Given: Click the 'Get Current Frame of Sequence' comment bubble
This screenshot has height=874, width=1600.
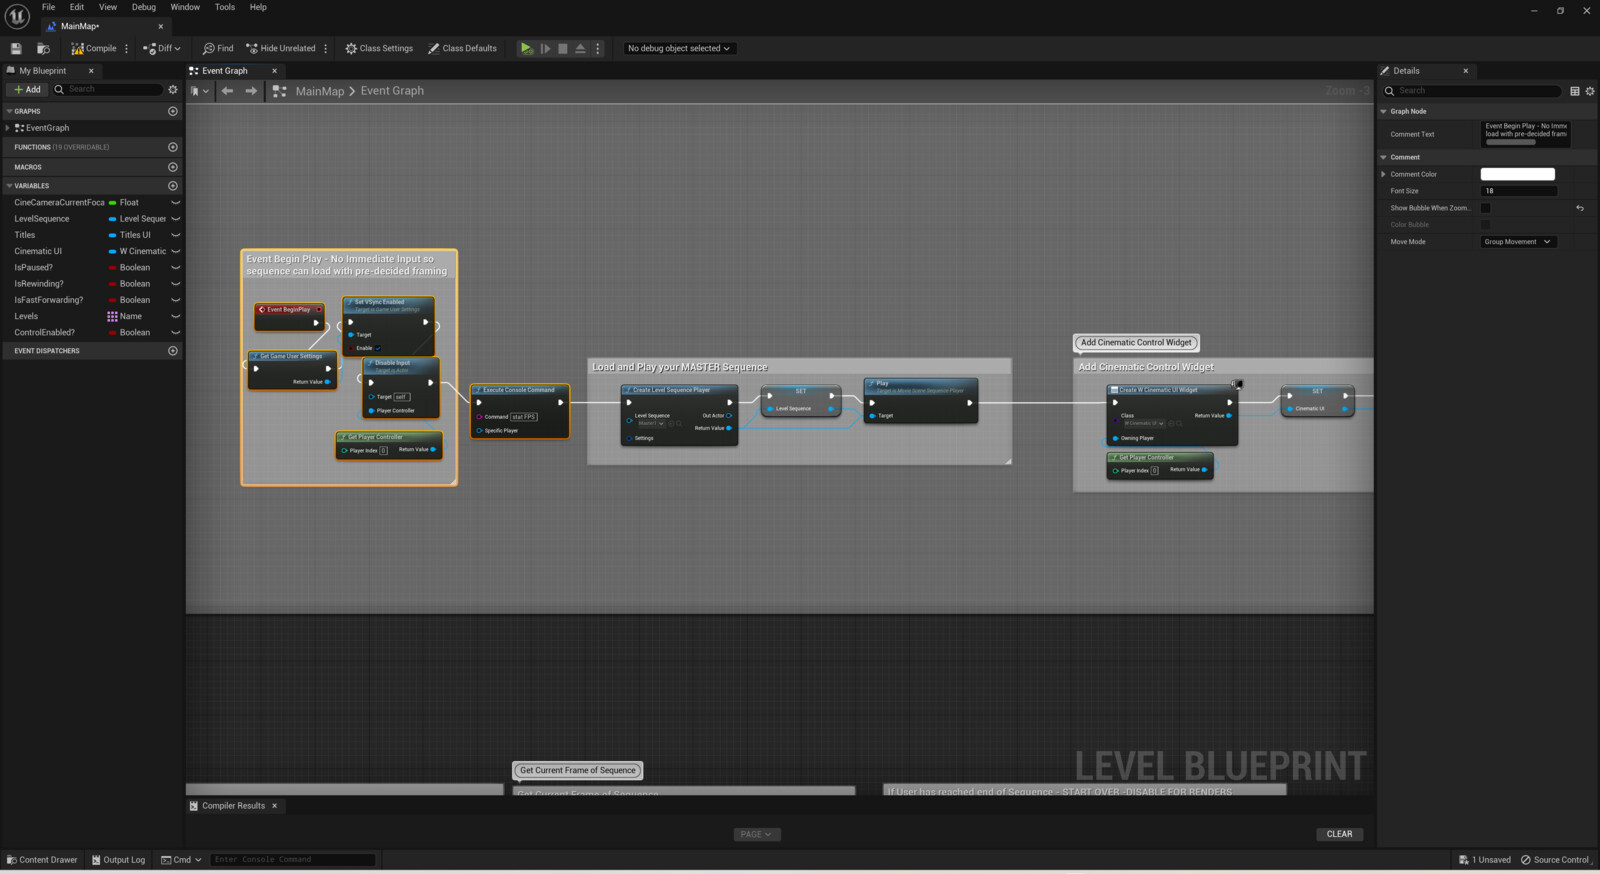Looking at the screenshot, I should [578, 771].
